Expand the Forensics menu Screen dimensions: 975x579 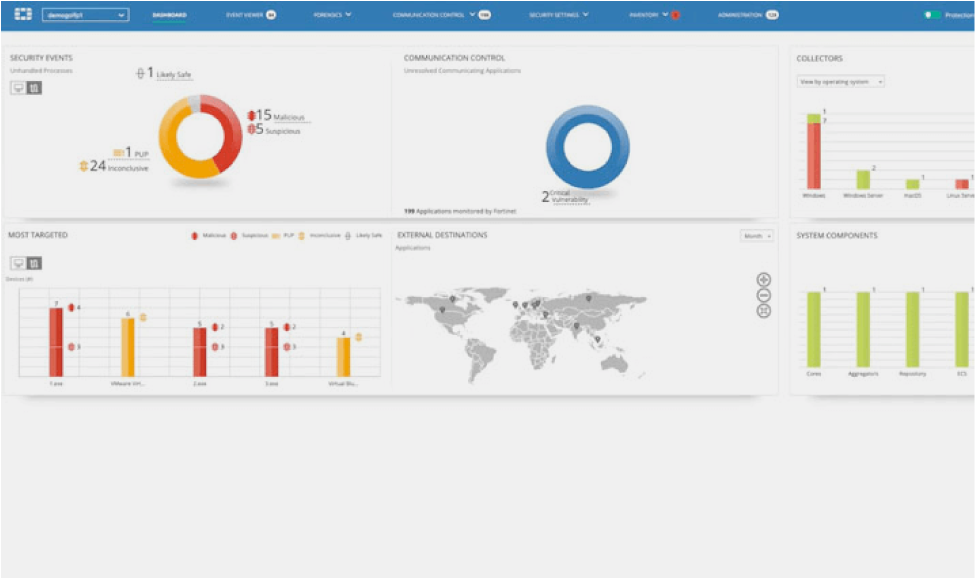pyautogui.click(x=332, y=14)
